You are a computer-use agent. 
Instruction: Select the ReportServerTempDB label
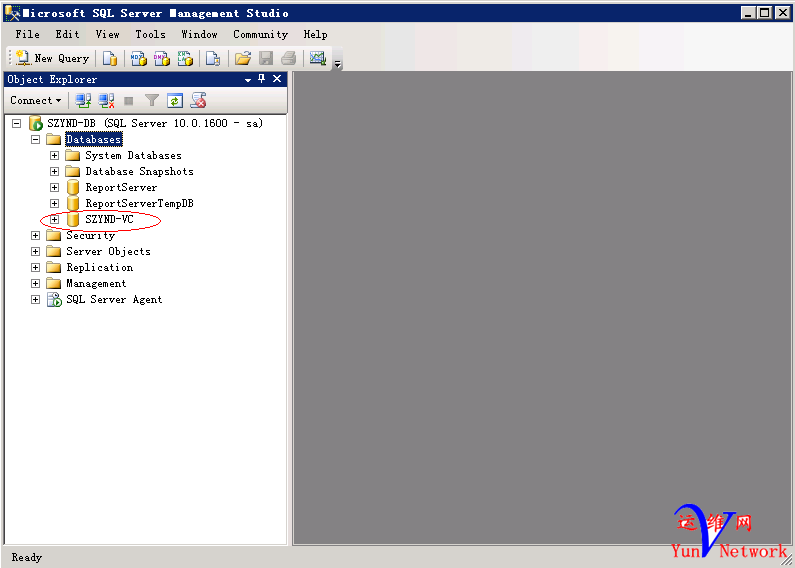pos(139,203)
